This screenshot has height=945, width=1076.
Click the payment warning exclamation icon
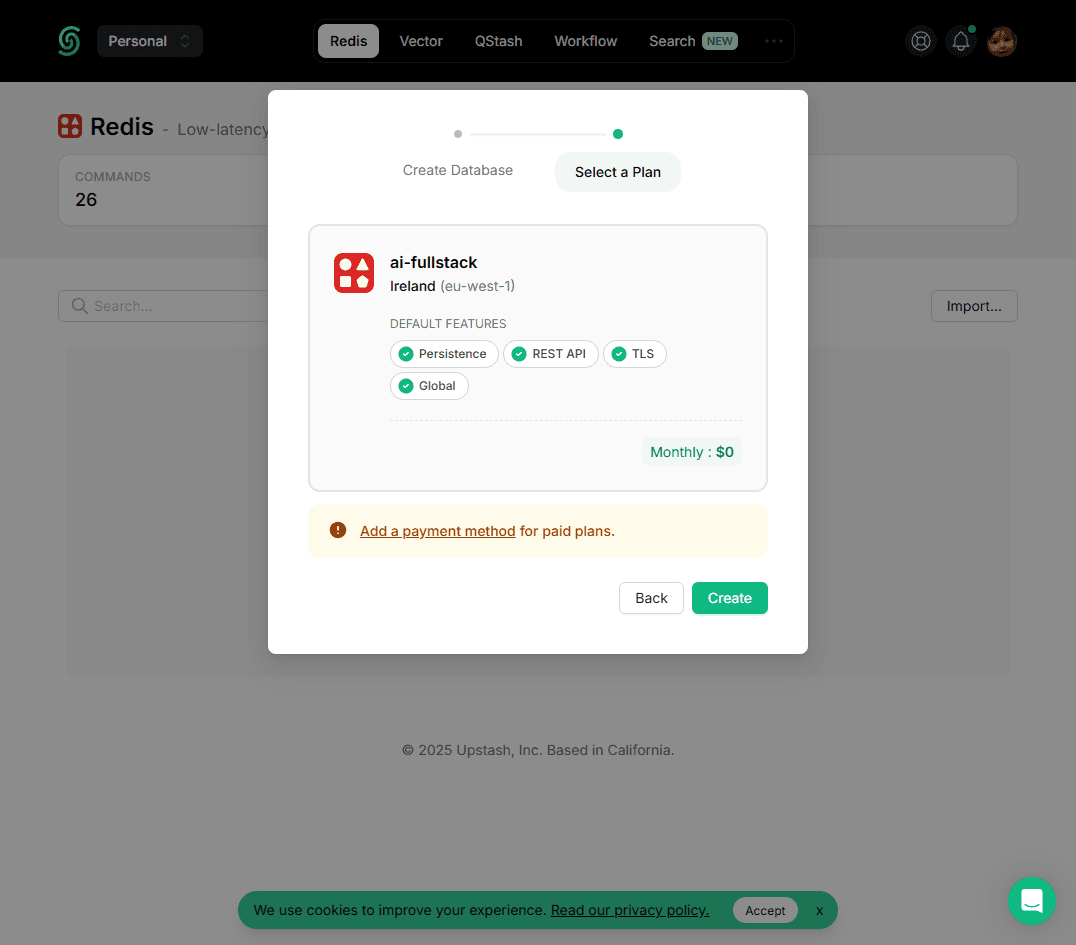(338, 530)
